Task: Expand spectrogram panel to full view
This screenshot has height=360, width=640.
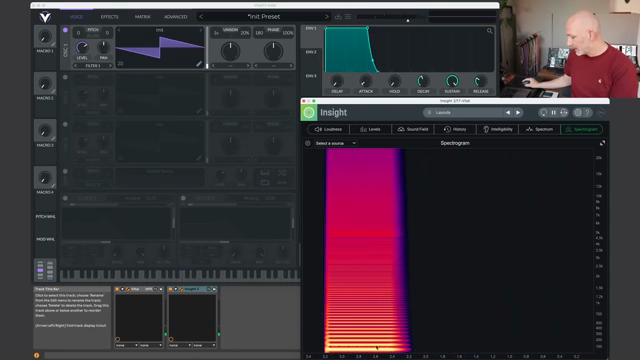Action: 602,143
